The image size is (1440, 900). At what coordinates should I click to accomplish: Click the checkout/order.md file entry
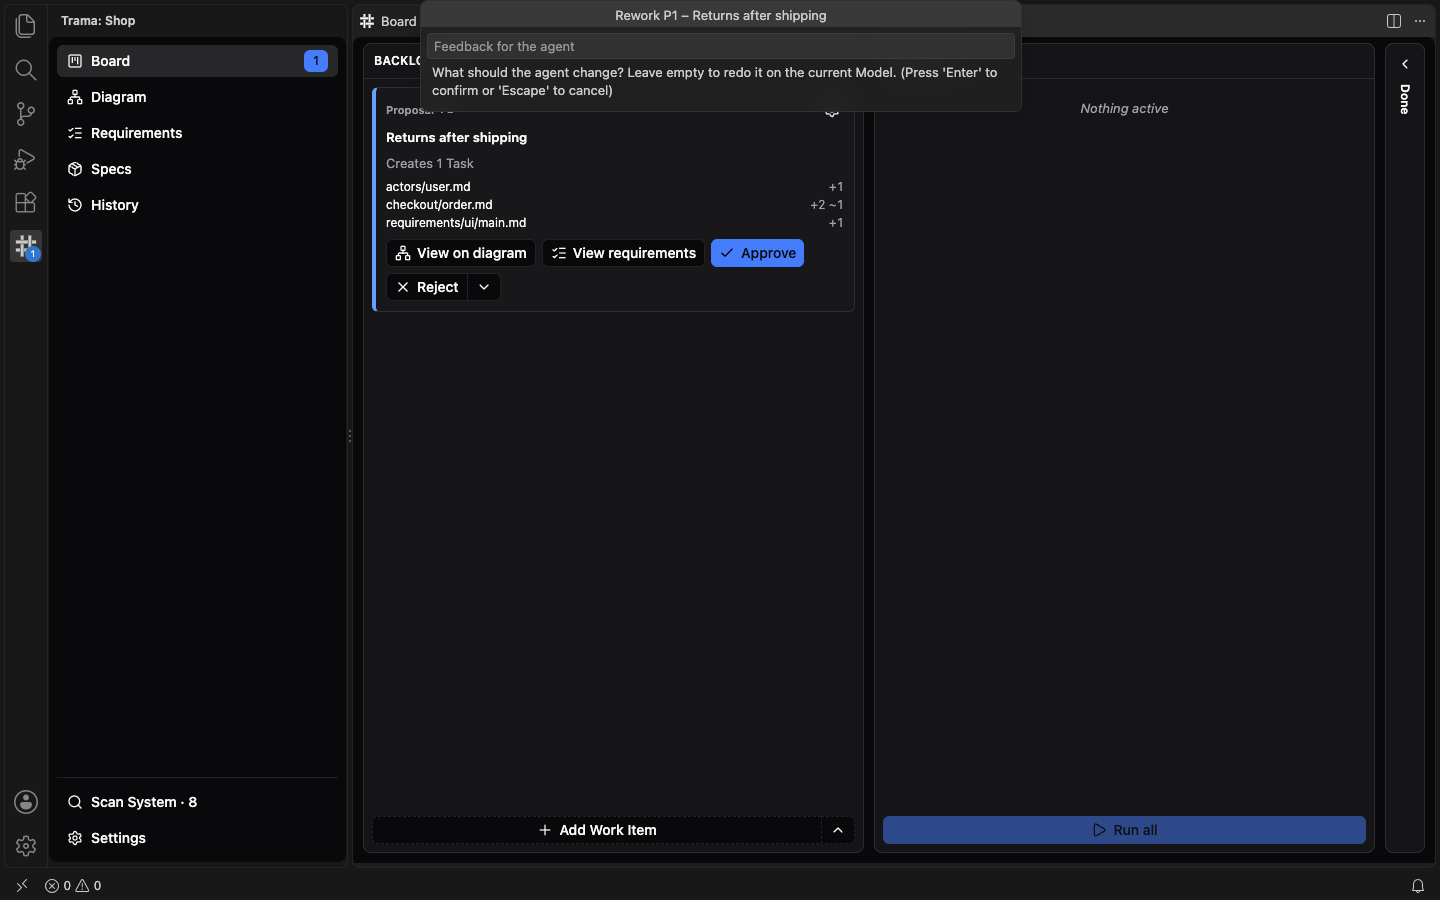(x=439, y=205)
